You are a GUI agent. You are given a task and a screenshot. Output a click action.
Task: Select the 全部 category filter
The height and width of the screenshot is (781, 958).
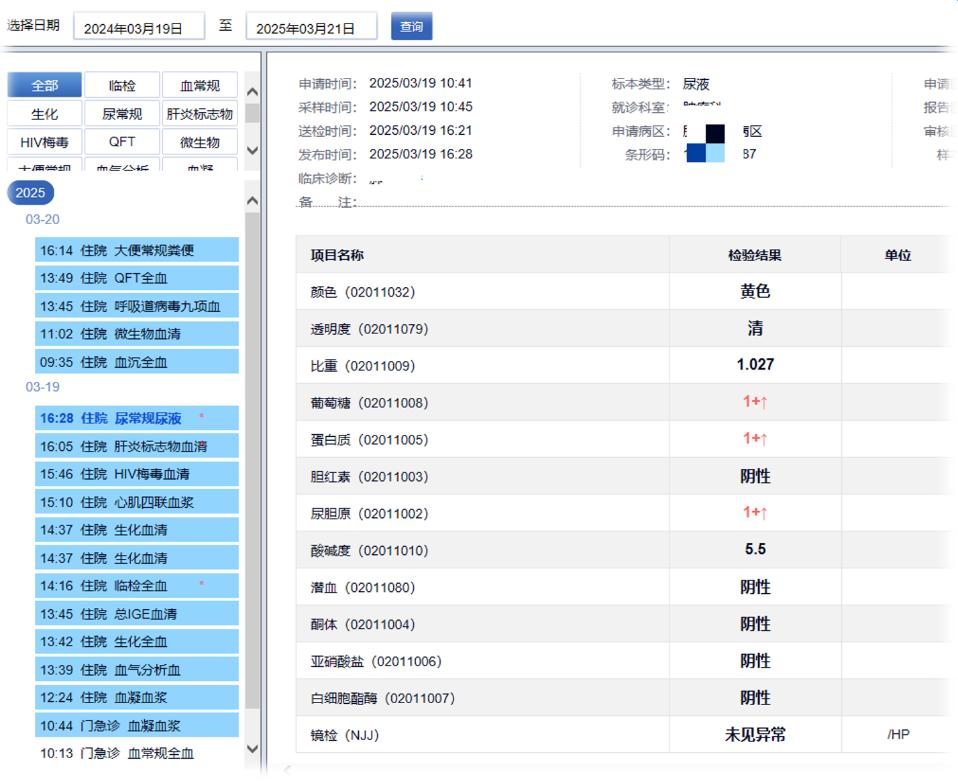click(44, 86)
